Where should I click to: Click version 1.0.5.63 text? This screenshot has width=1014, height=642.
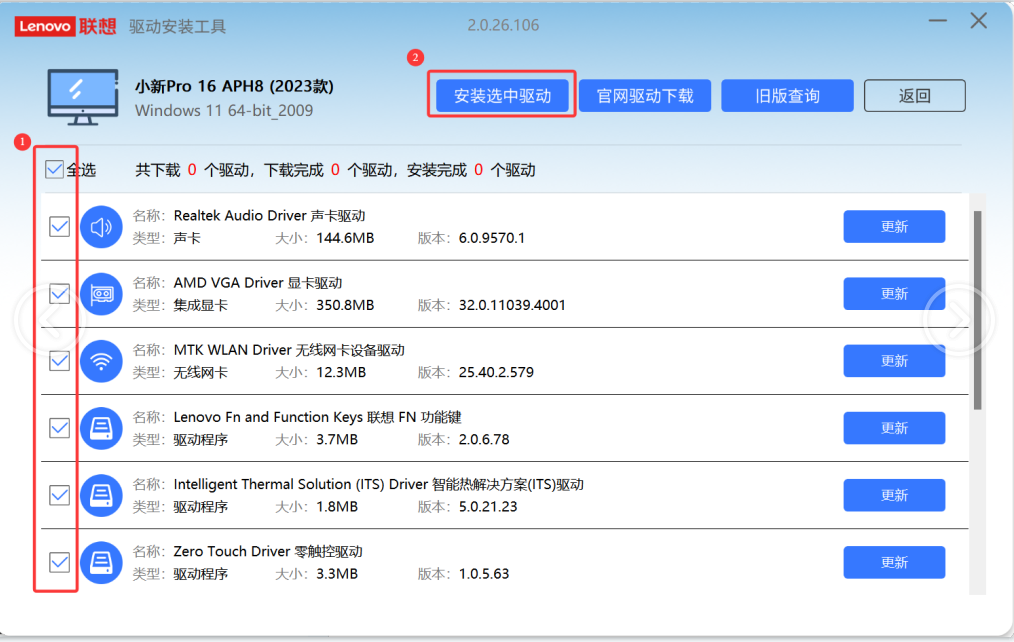click(x=484, y=574)
